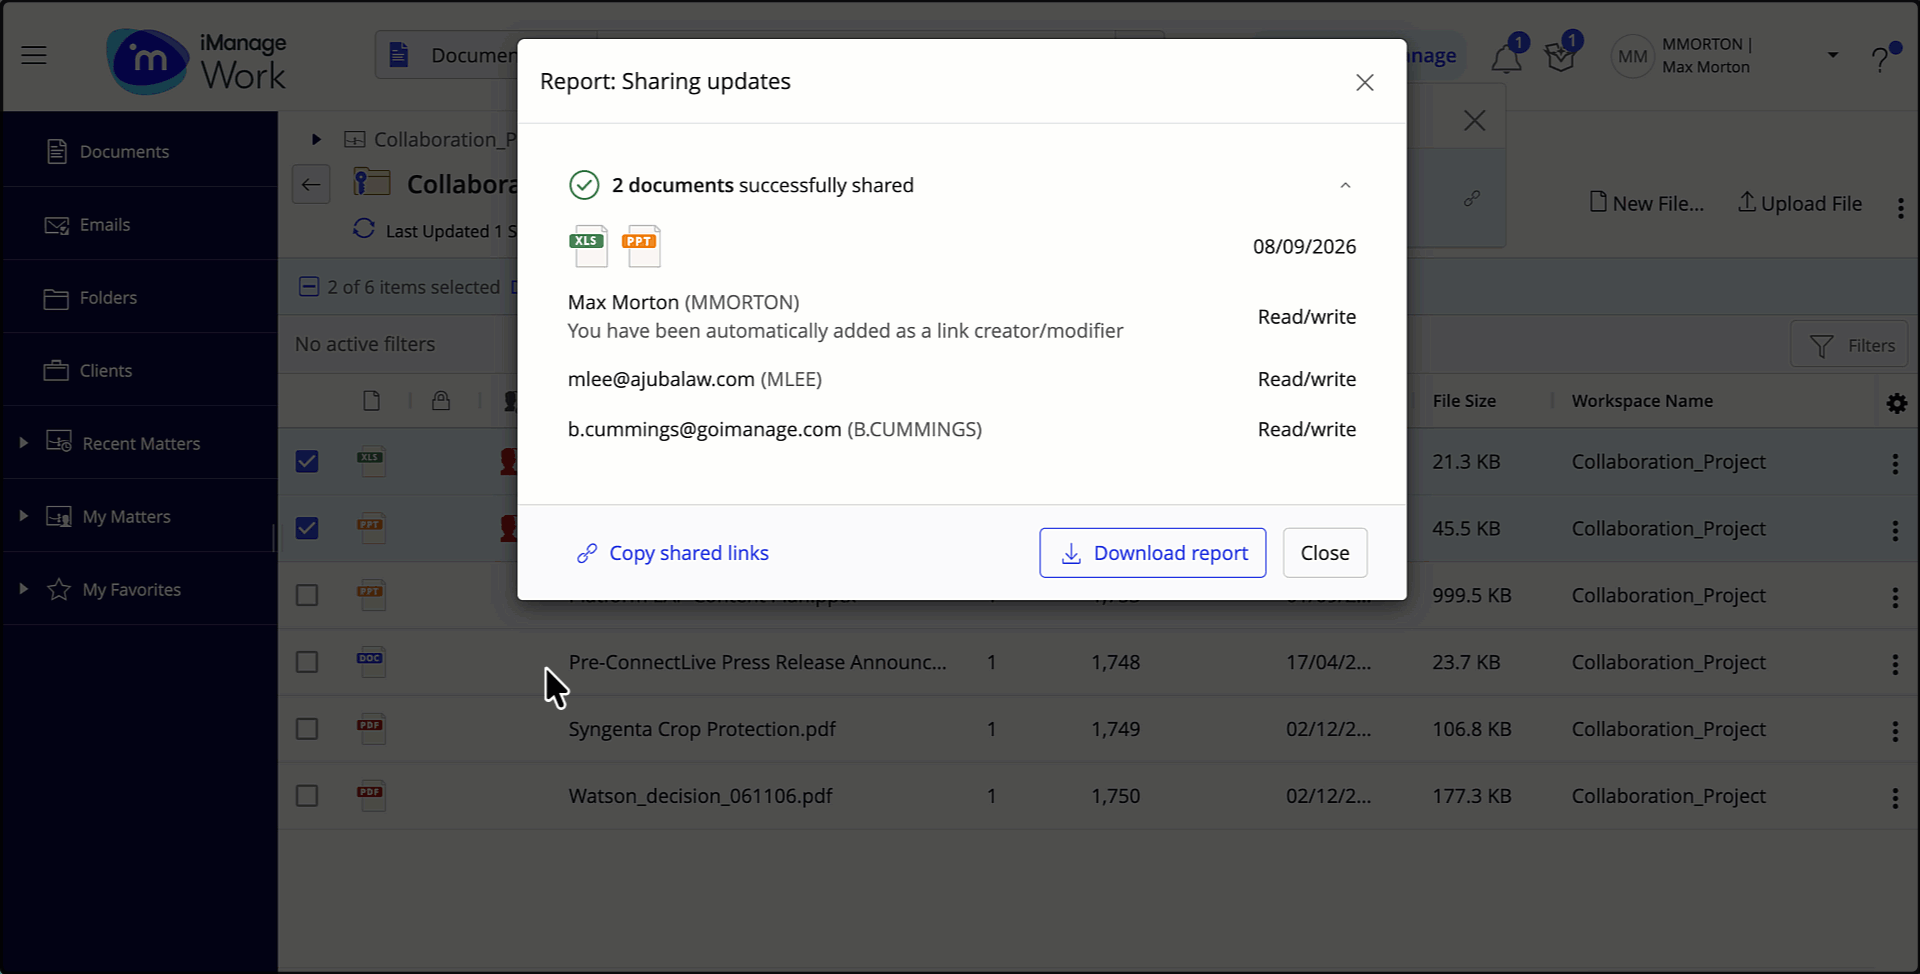Open kebab menu for Syngenta Crop Protection row

pyautogui.click(x=1895, y=732)
